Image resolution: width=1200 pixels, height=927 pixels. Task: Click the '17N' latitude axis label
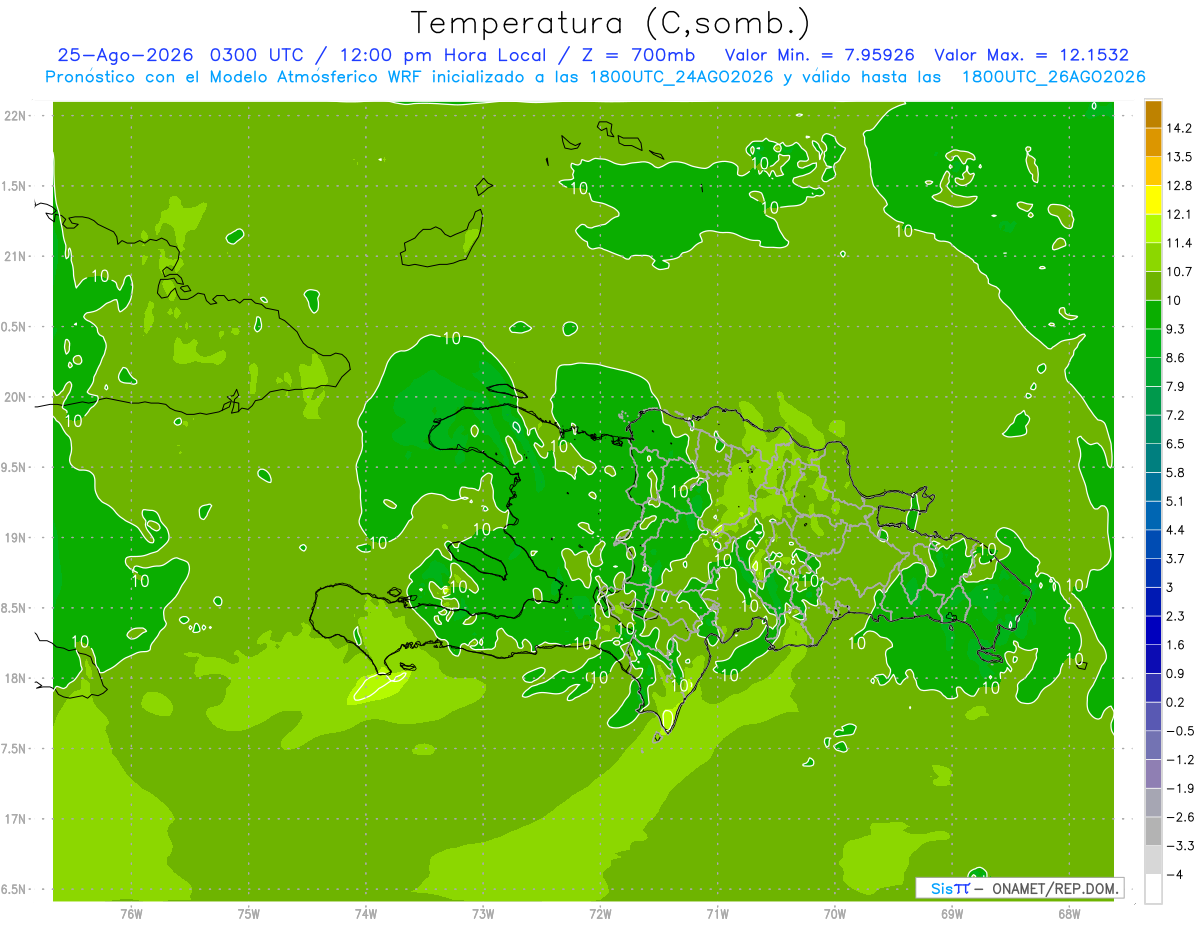point(16,819)
